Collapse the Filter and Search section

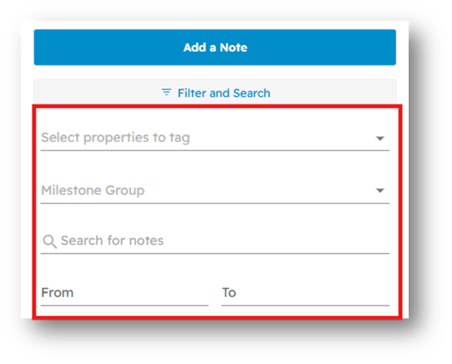[215, 92]
